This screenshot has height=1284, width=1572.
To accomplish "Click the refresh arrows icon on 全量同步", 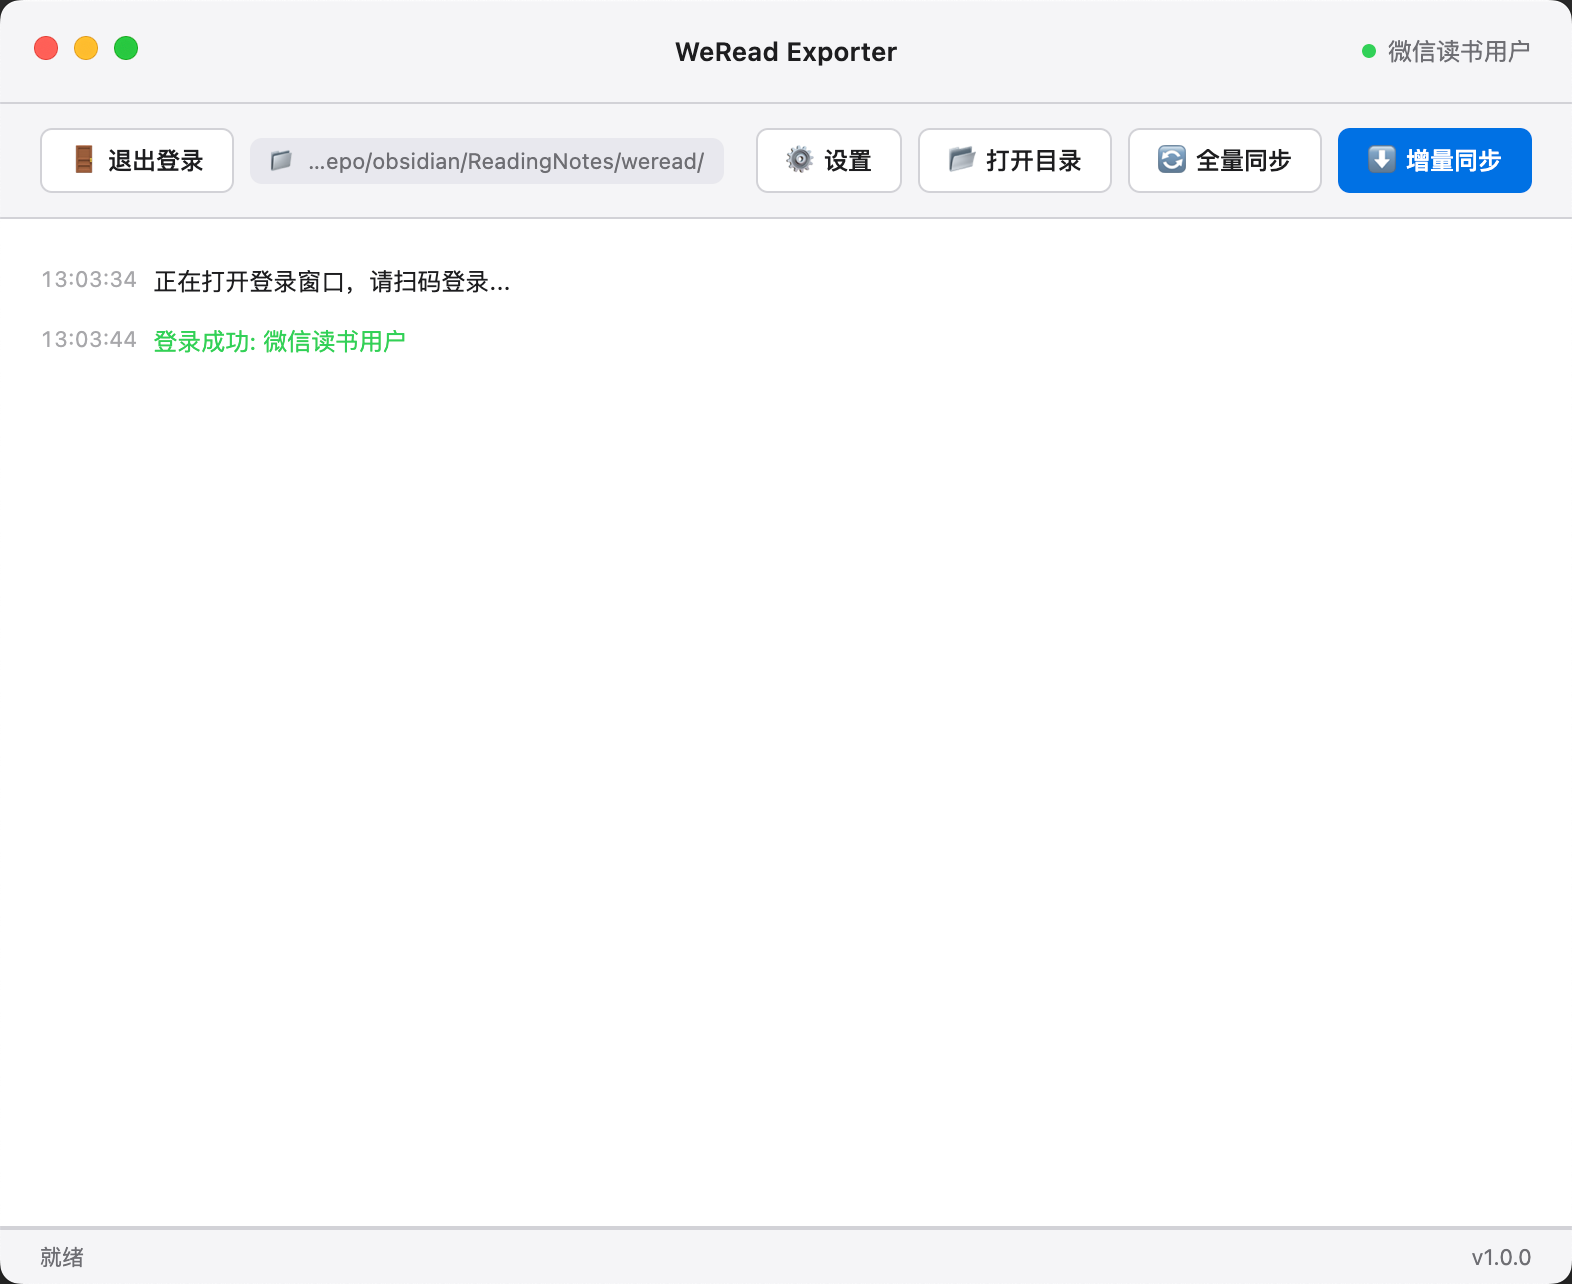I will pyautogui.click(x=1171, y=160).
